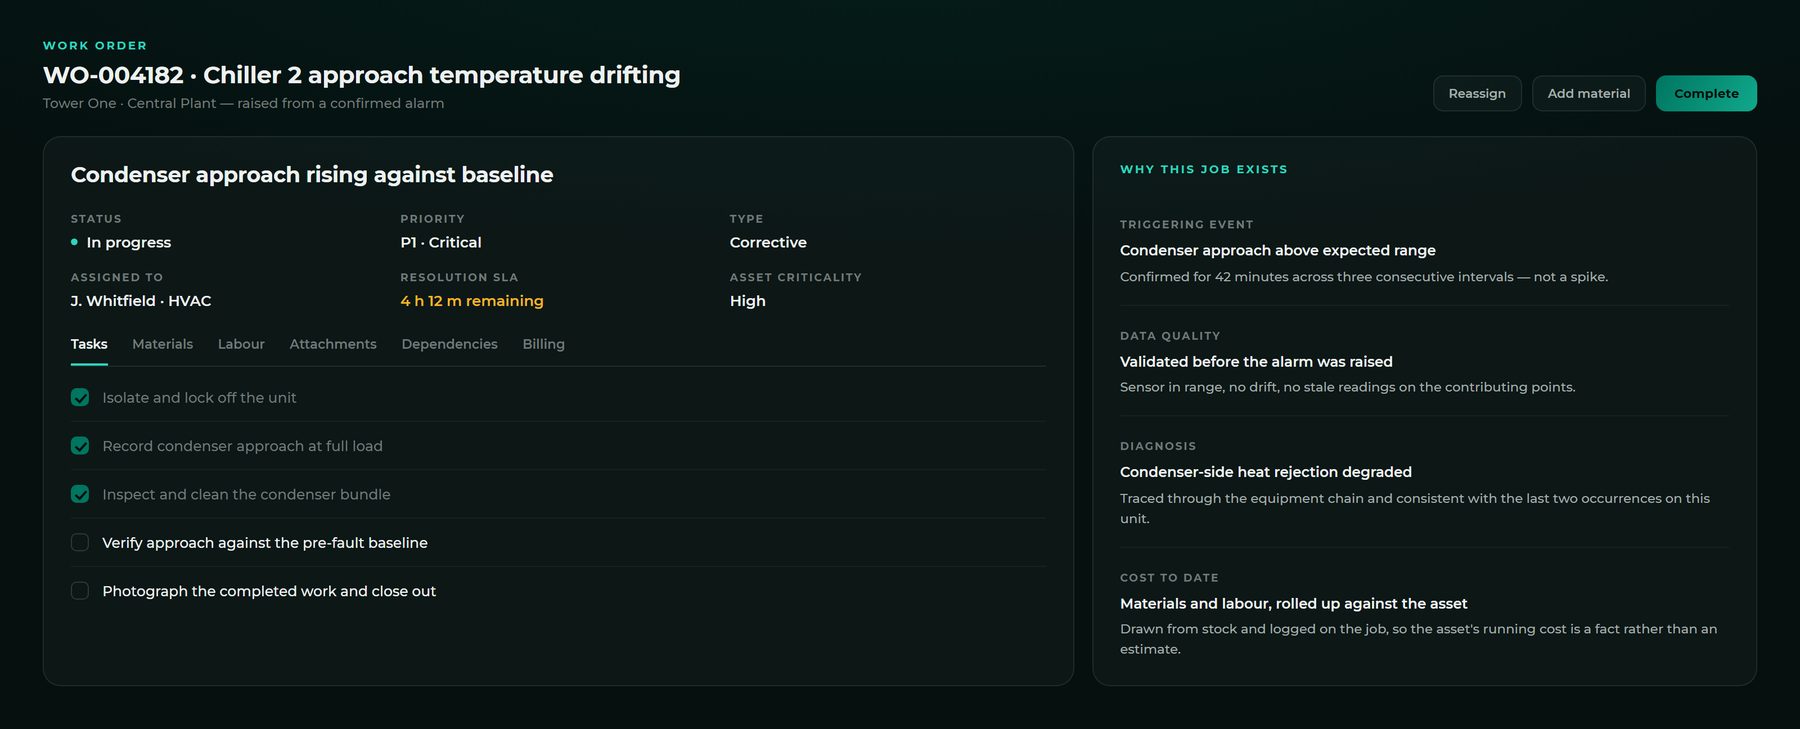1800x729 pixels.
Task: Select the 'P1 · Critical' priority value
Action: pyautogui.click(x=441, y=242)
